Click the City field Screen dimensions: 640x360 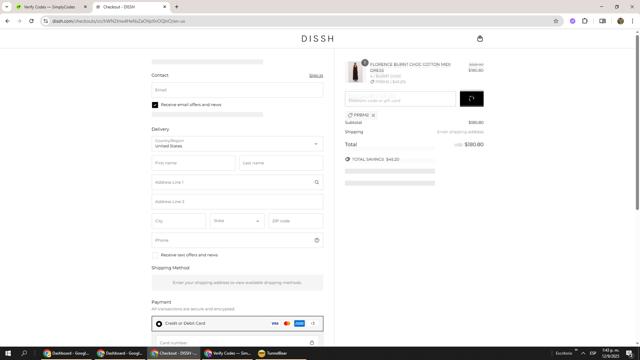click(179, 221)
